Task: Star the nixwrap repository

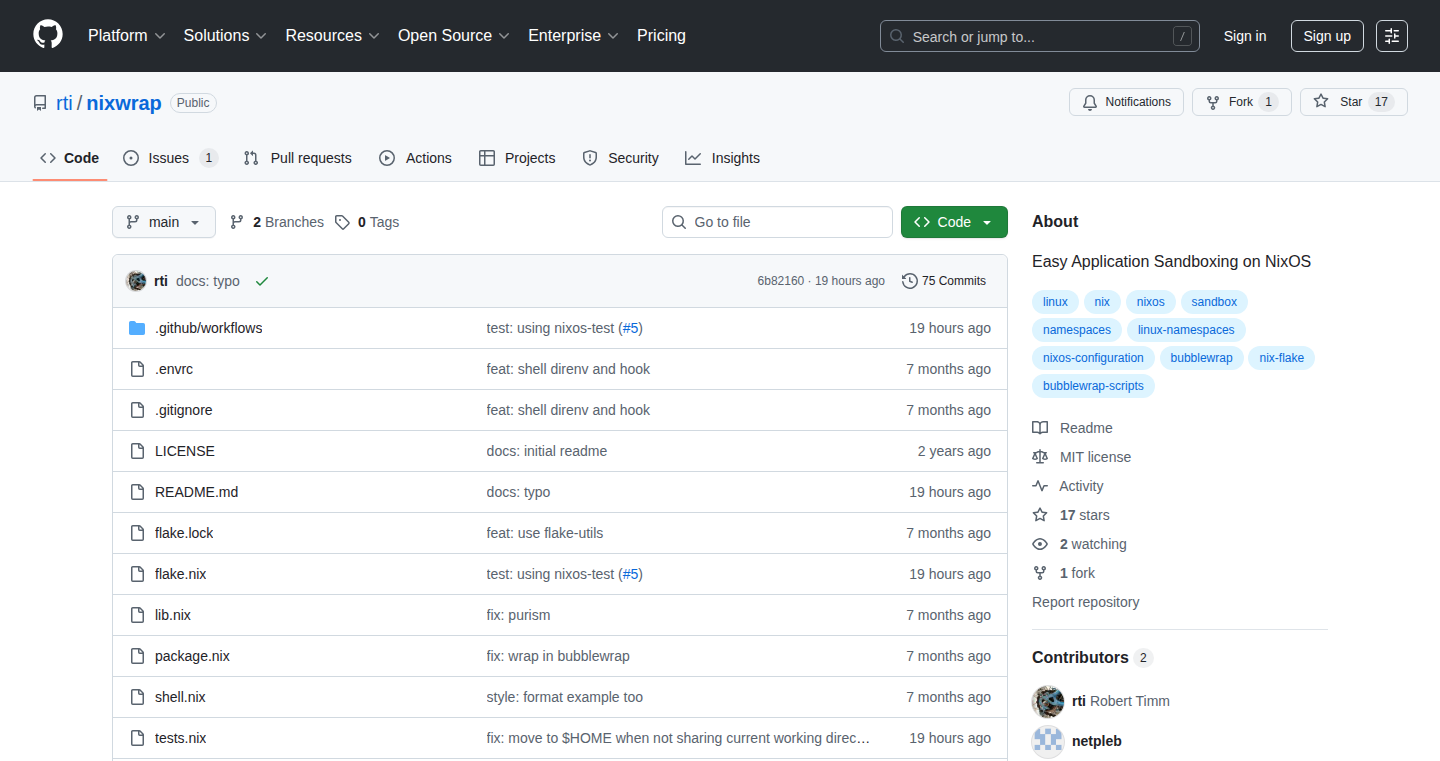Action: click(x=1354, y=102)
